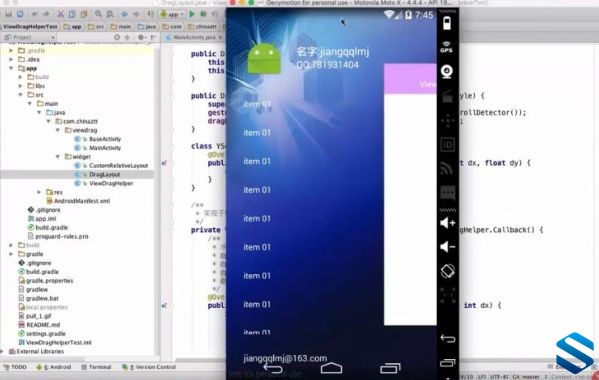The height and width of the screenshot is (380, 599).
Task: Expand the res folder
Action: tap(39, 192)
